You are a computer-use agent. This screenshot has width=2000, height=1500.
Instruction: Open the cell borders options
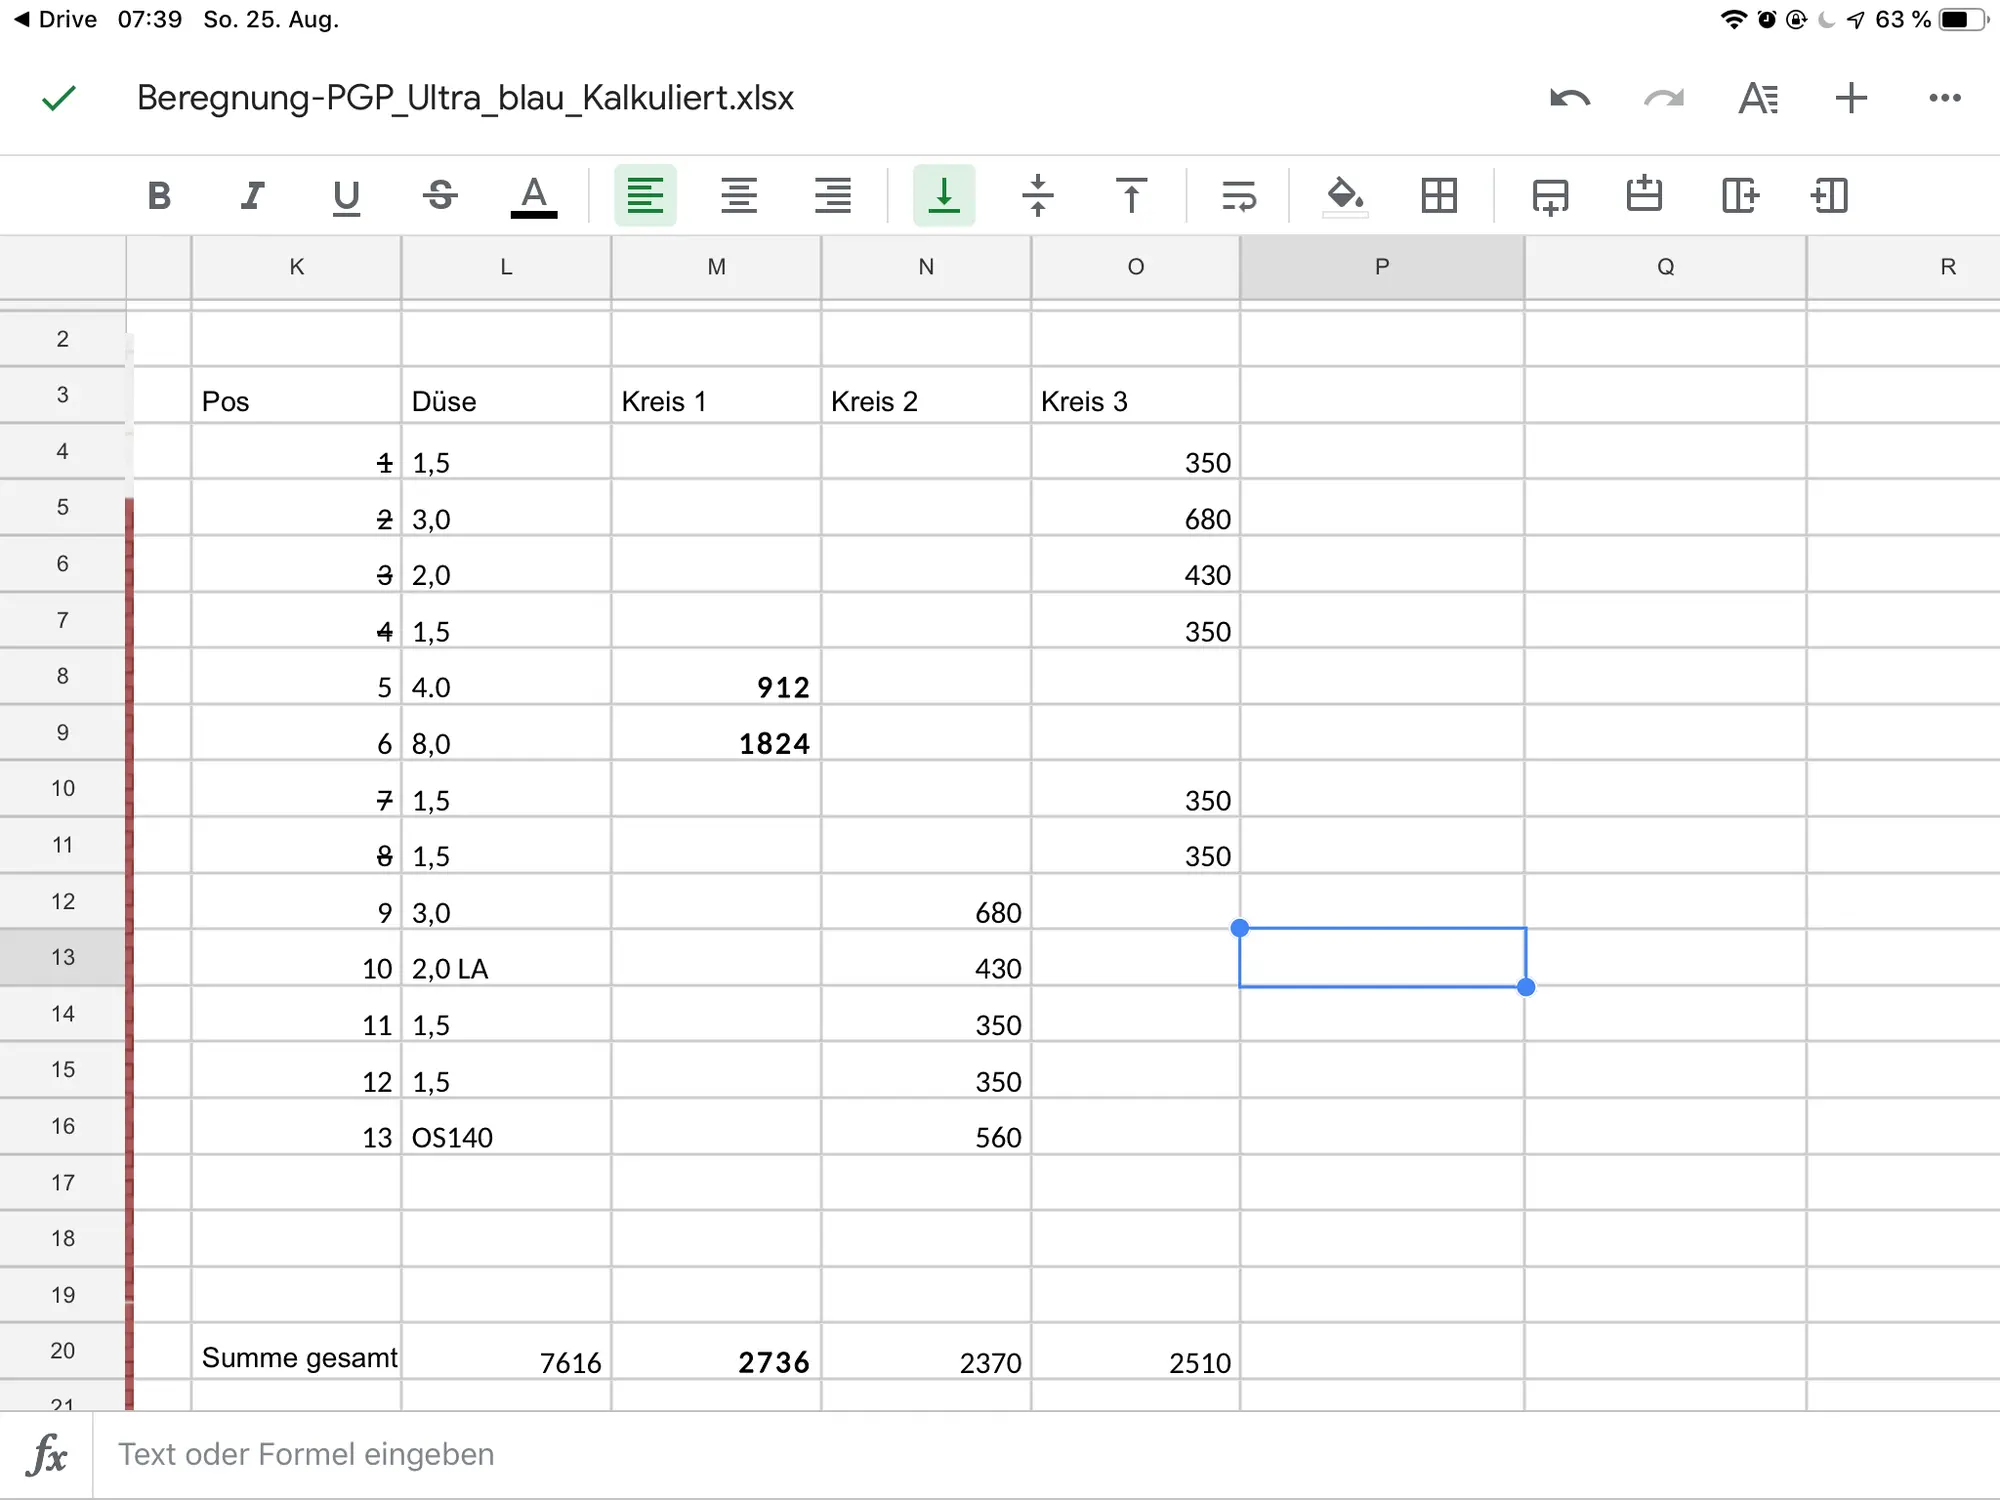pos(1439,195)
